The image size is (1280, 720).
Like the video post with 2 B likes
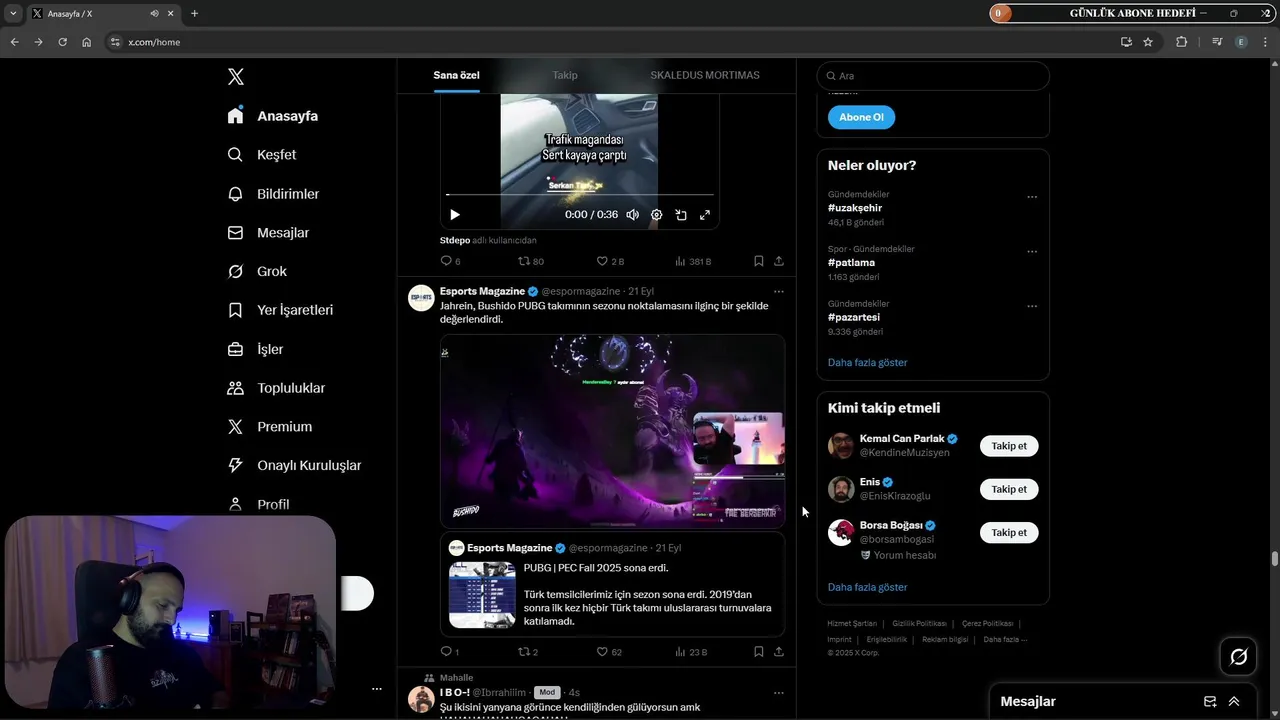coord(610,261)
